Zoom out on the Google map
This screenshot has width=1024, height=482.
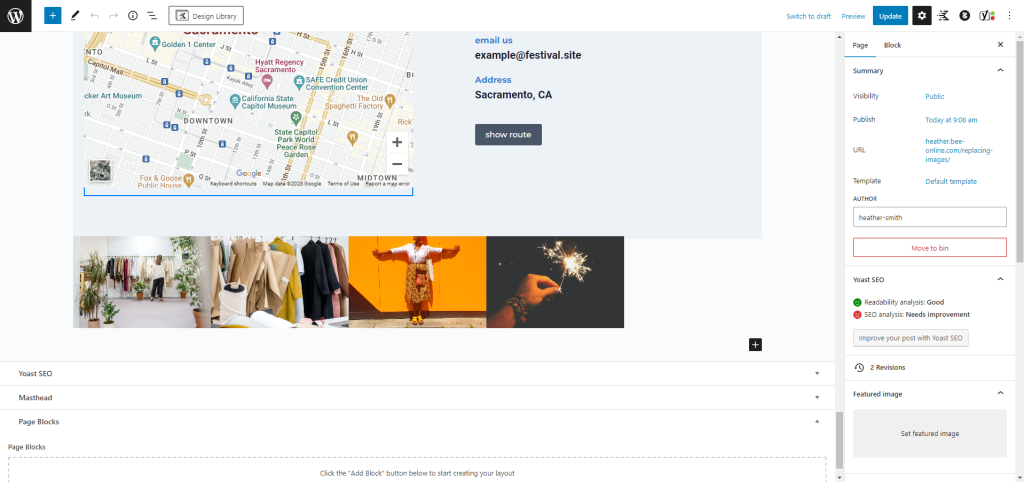pyautogui.click(x=397, y=164)
